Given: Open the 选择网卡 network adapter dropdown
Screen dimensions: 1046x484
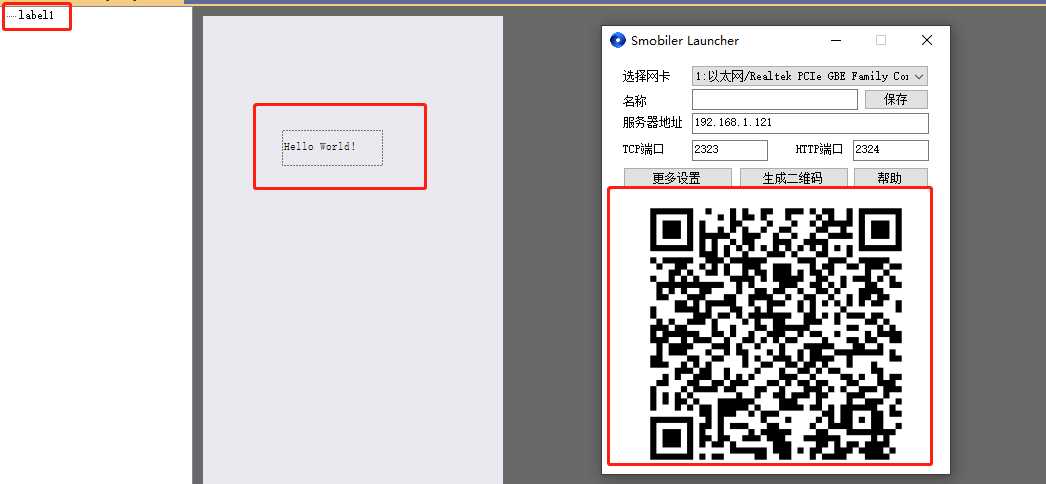Looking at the screenshot, I should coord(810,76).
